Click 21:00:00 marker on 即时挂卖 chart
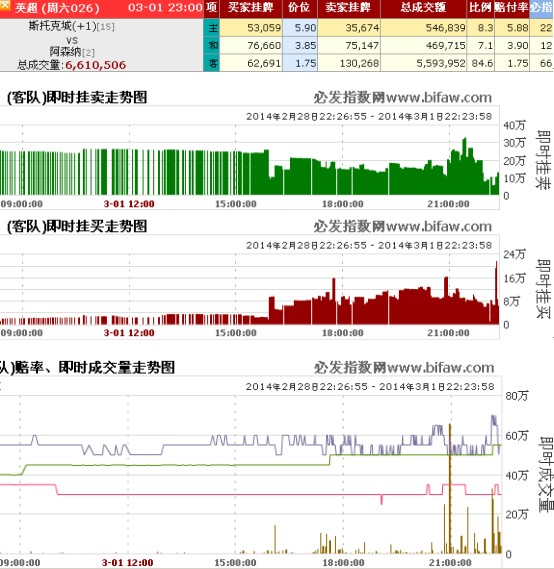554x569 pixels. [x=448, y=204]
